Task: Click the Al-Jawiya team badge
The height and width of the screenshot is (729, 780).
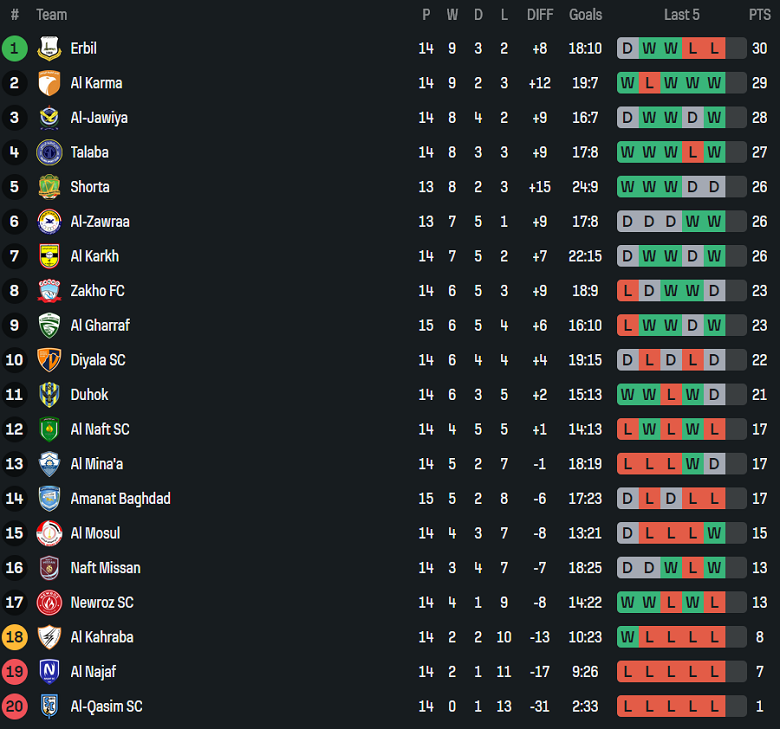Action: [49, 118]
